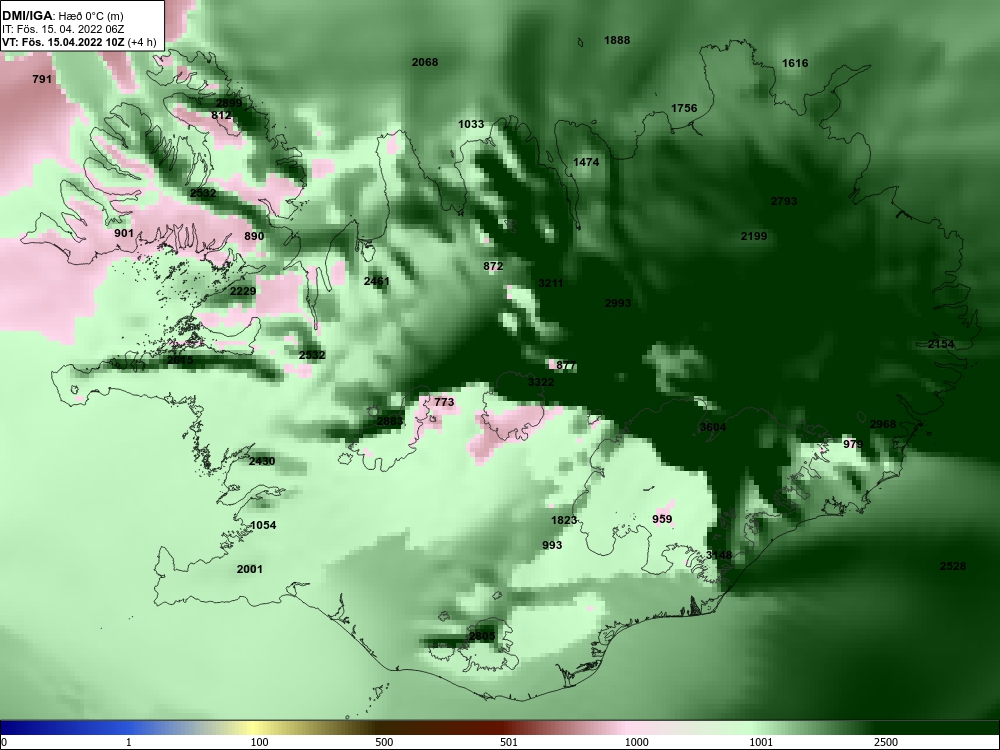This screenshot has height=750, width=1000.
Task: Click the 2805 value label
Action: (x=482, y=636)
